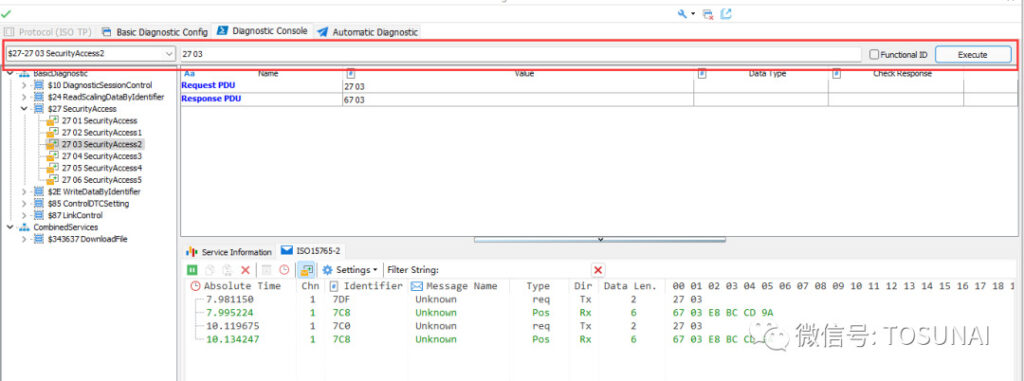Collapse the CombinedServices group
The height and width of the screenshot is (381, 1024).
tap(10, 227)
